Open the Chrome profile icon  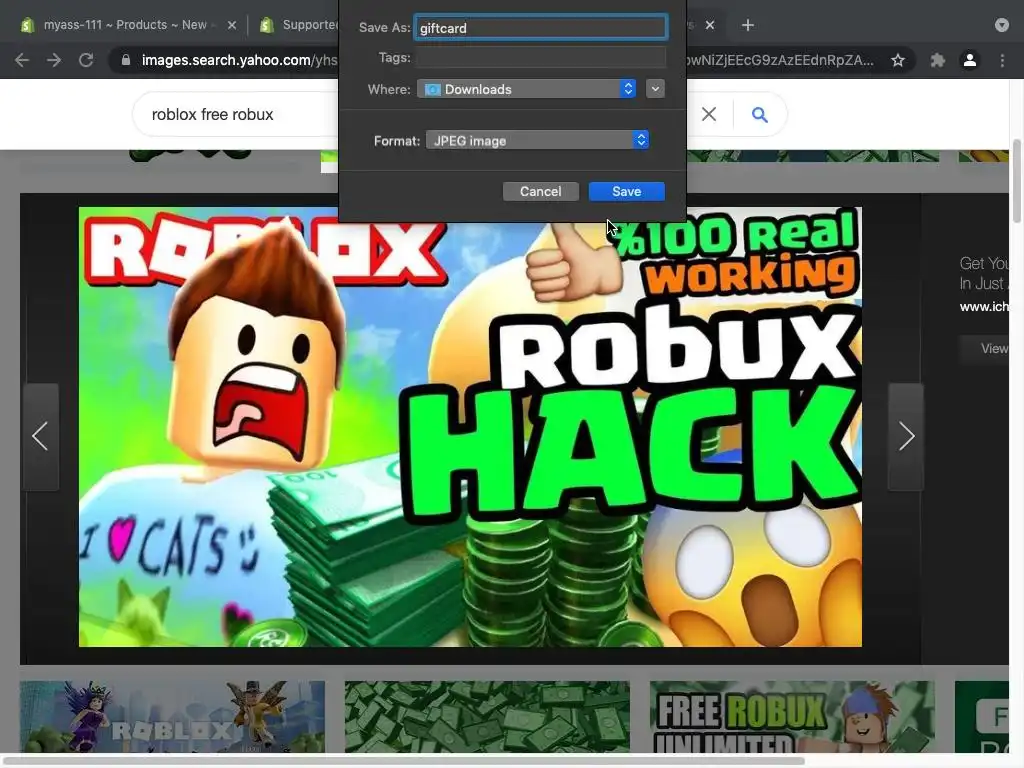click(970, 60)
